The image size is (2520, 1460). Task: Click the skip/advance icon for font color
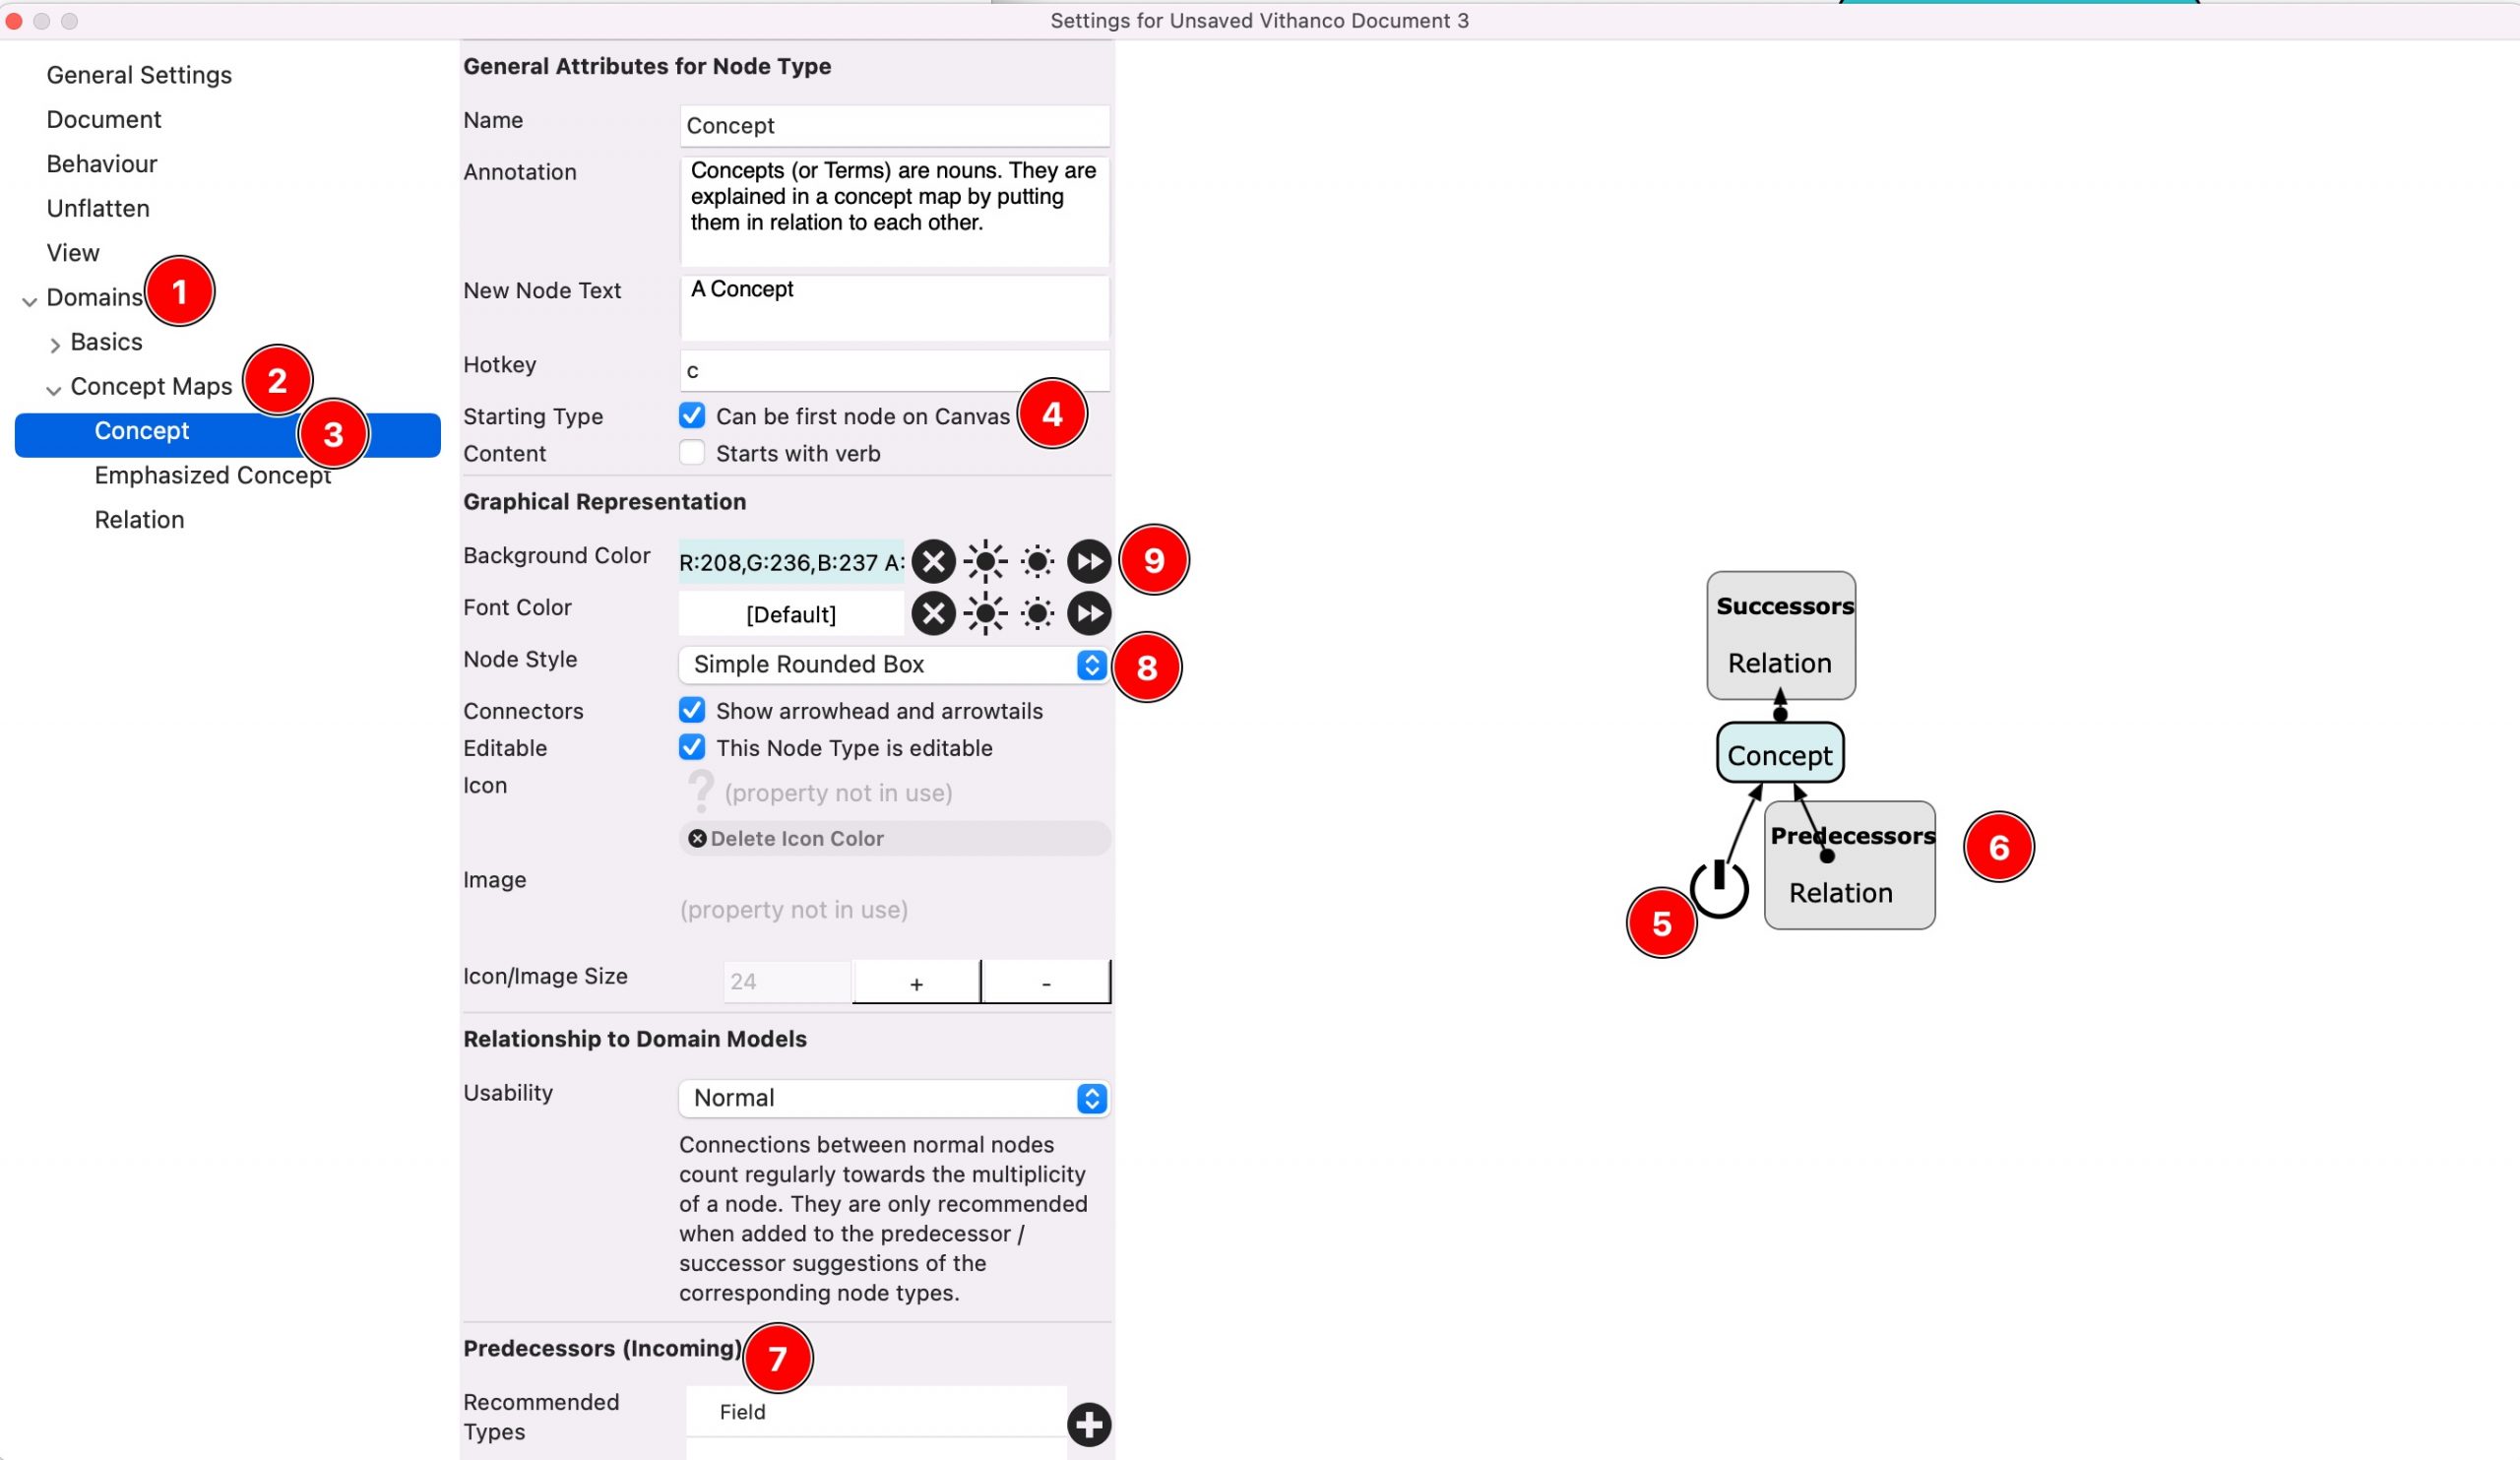(1090, 611)
